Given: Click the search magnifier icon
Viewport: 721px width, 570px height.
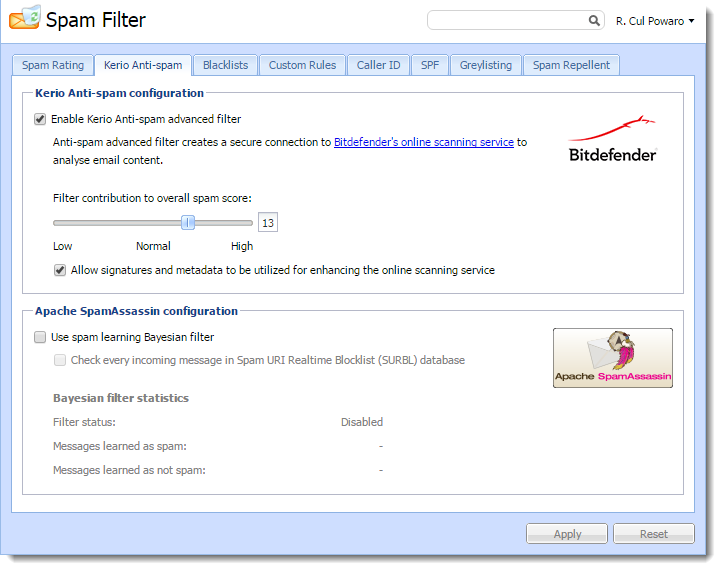Looking at the screenshot, I should click(x=594, y=20).
